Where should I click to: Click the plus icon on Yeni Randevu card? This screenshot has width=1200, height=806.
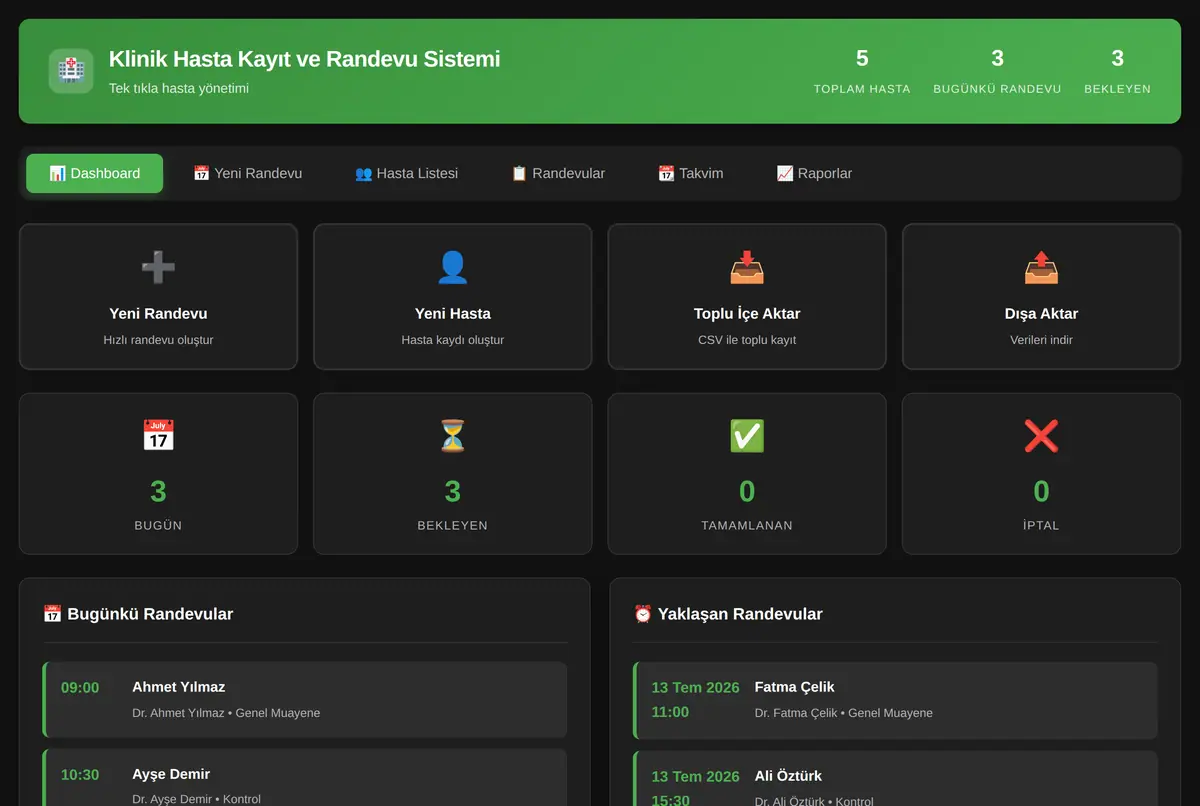click(x=158, y=267)
